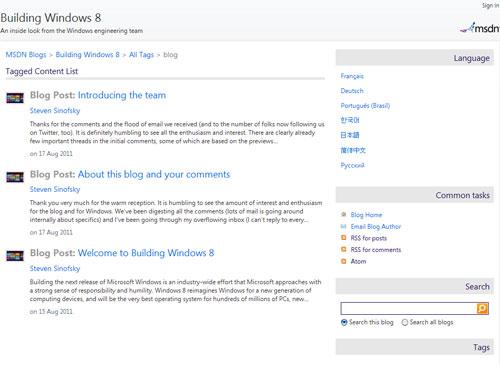Click the blog search text field

coord(409,308)
